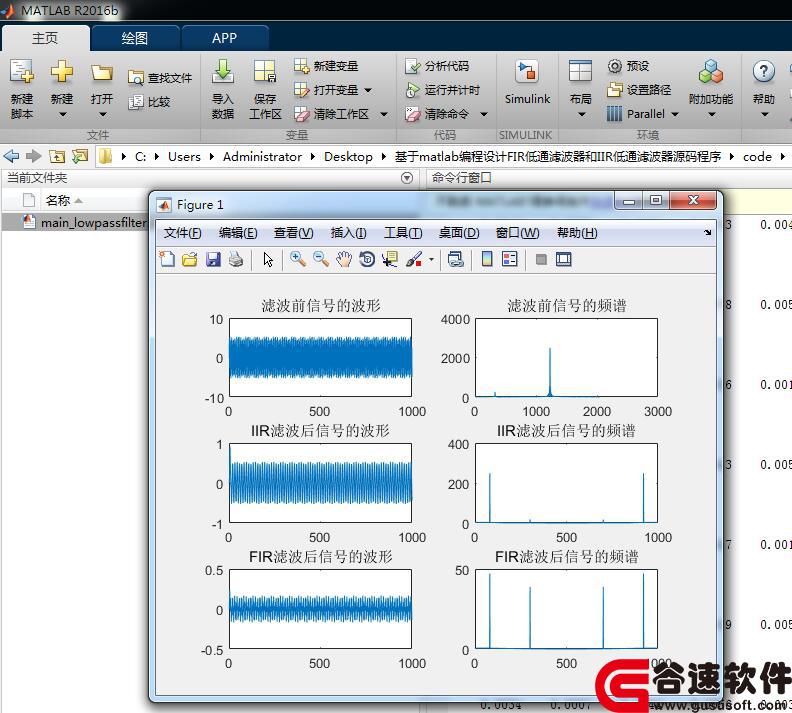Click the yellow plus 新建 icon
Image resolution: width=792 pixels, height=713 pixels.
pos(62,72)
